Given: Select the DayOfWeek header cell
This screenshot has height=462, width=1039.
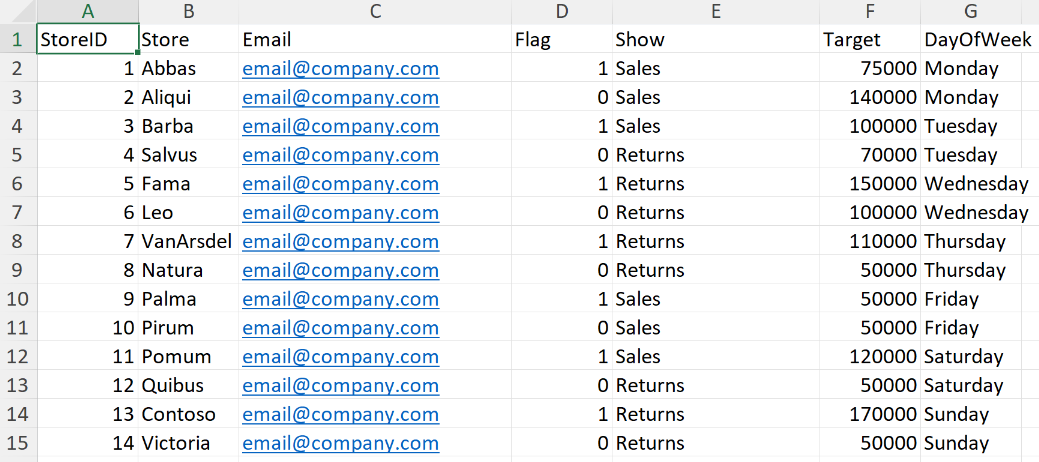Looking at the screenshot, I should [971, 40].
